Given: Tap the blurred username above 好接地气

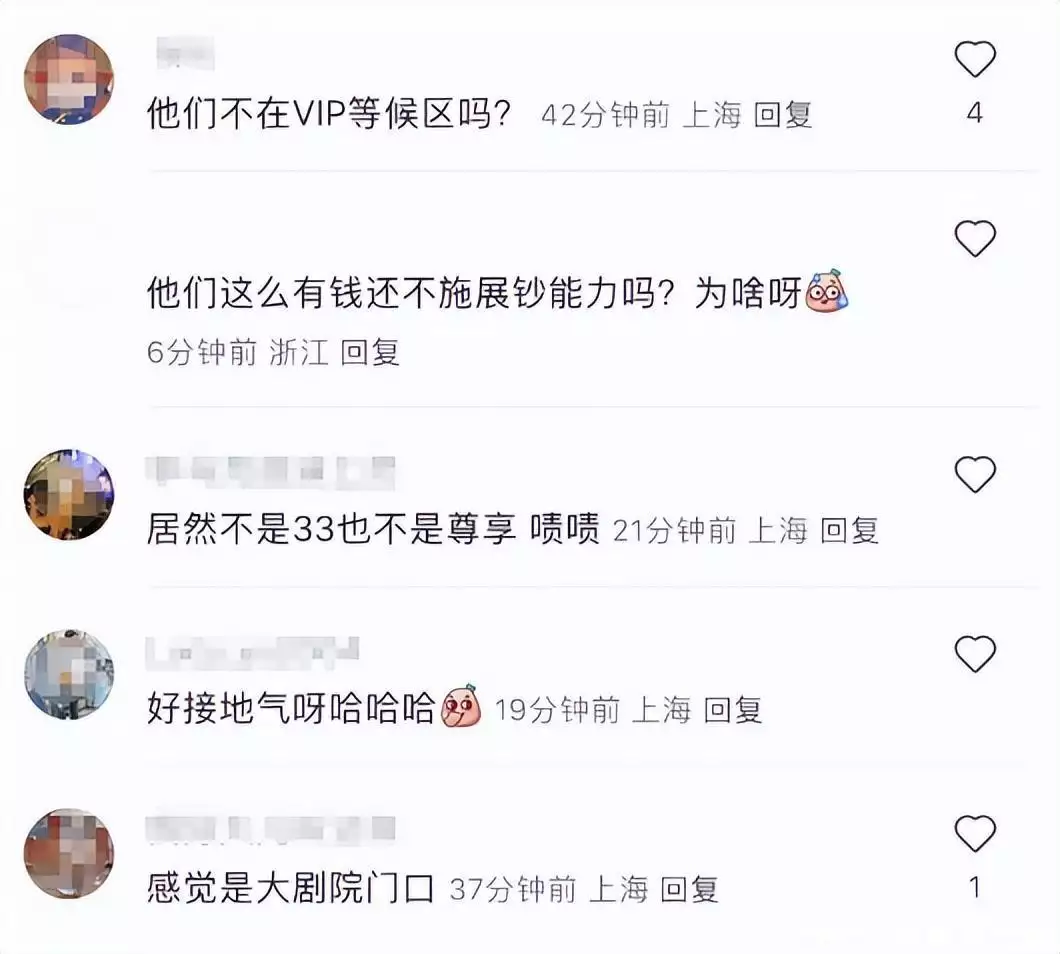Looking at the screenshot, I should pyautogui.click(x=252, y=650).
